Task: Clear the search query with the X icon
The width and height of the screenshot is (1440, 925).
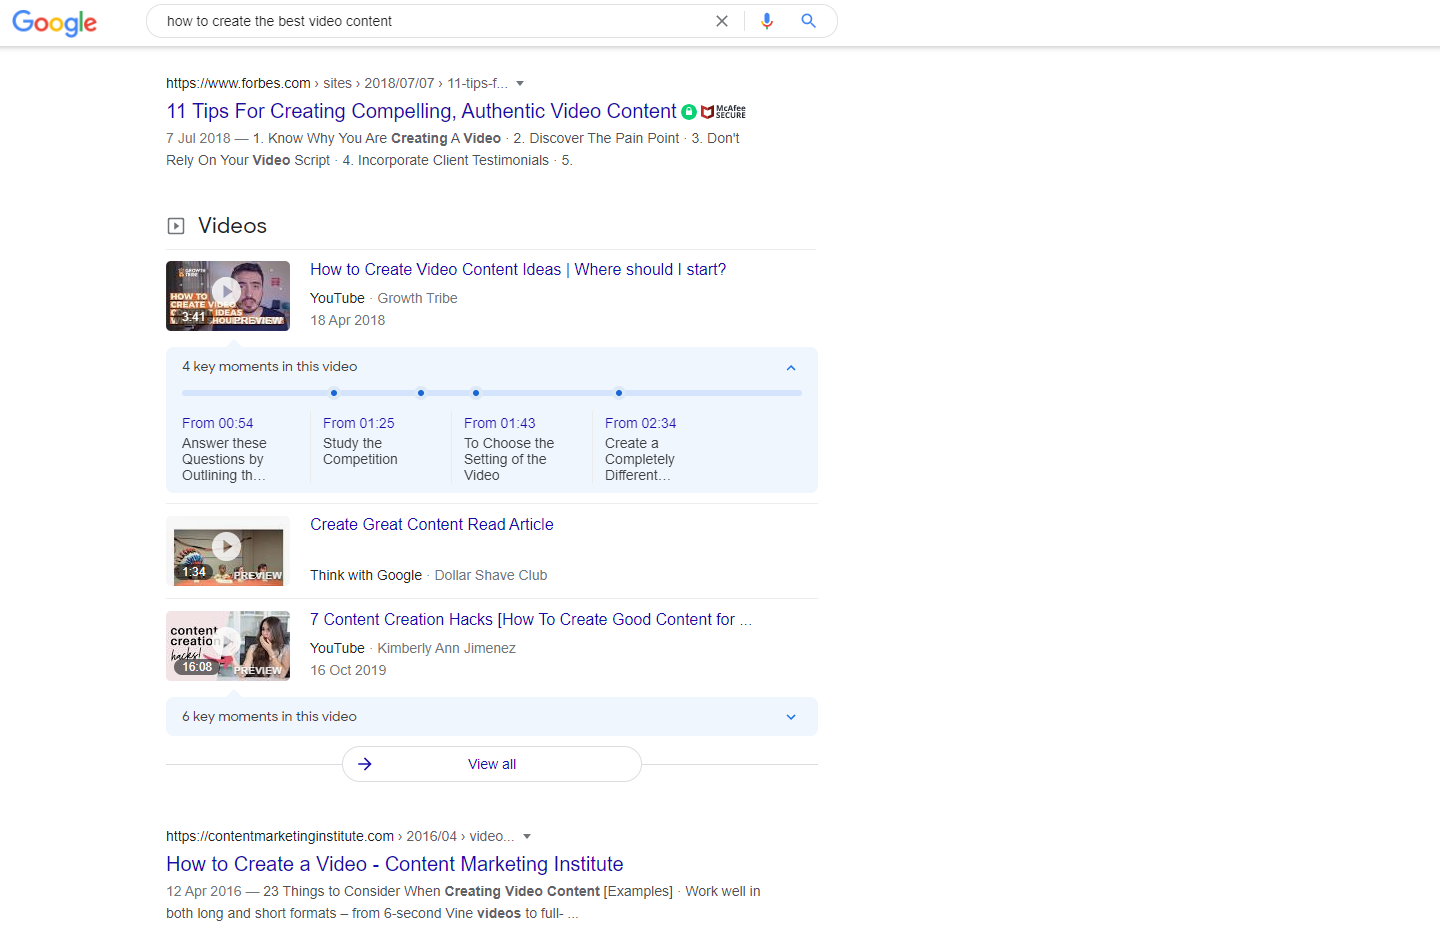Action: (722, 21)
